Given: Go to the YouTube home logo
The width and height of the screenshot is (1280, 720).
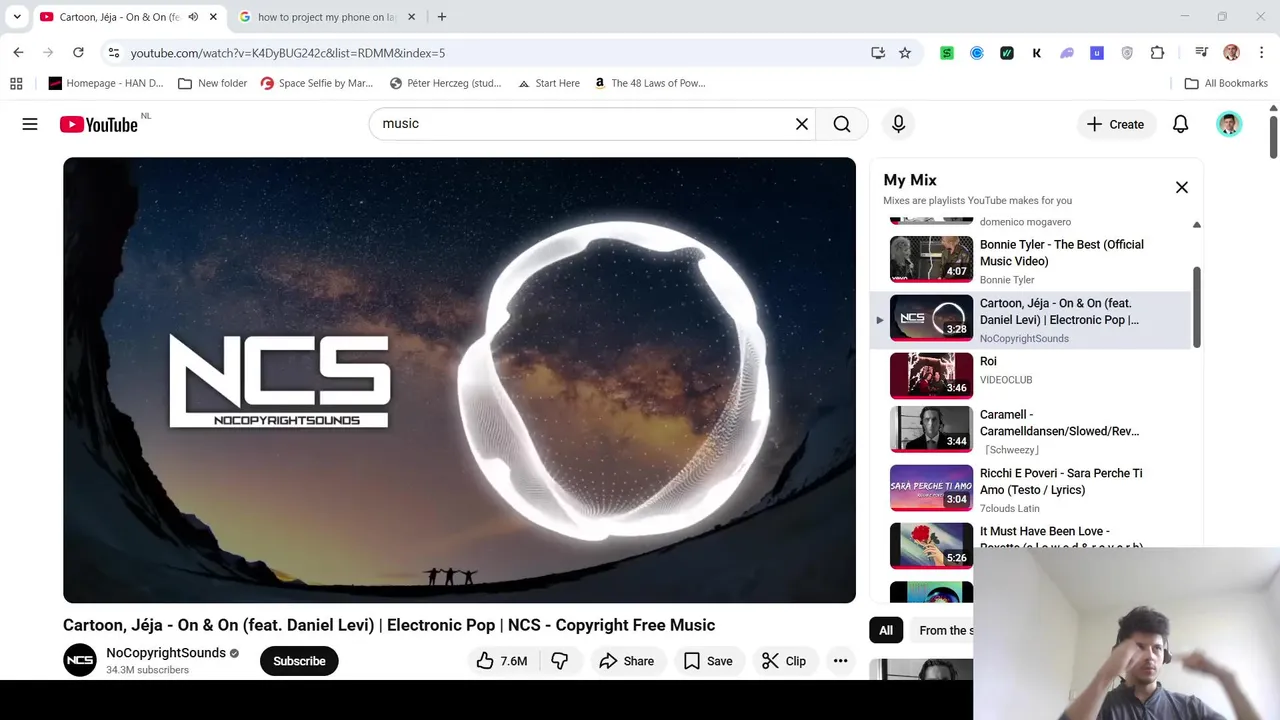Looking at the screenshot, I should (98, 124).
